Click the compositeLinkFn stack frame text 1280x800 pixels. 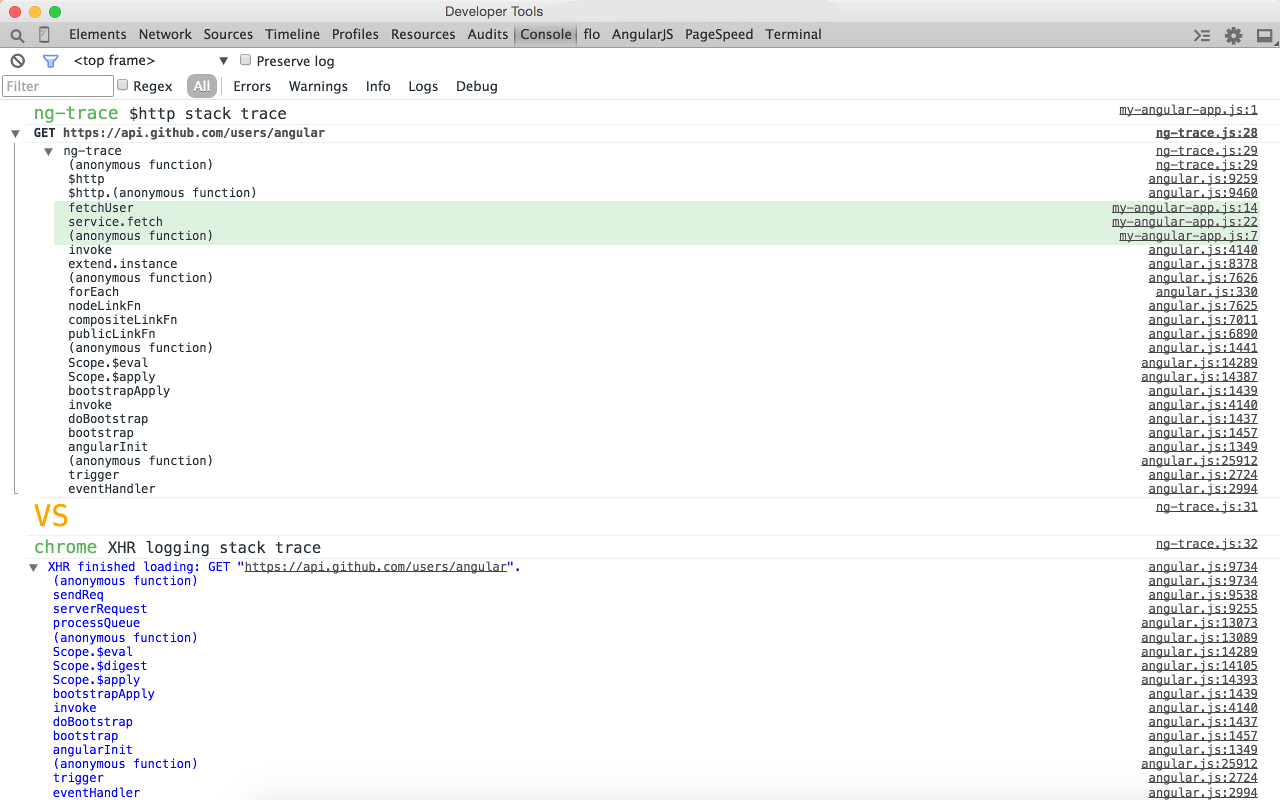coord(122,320)
